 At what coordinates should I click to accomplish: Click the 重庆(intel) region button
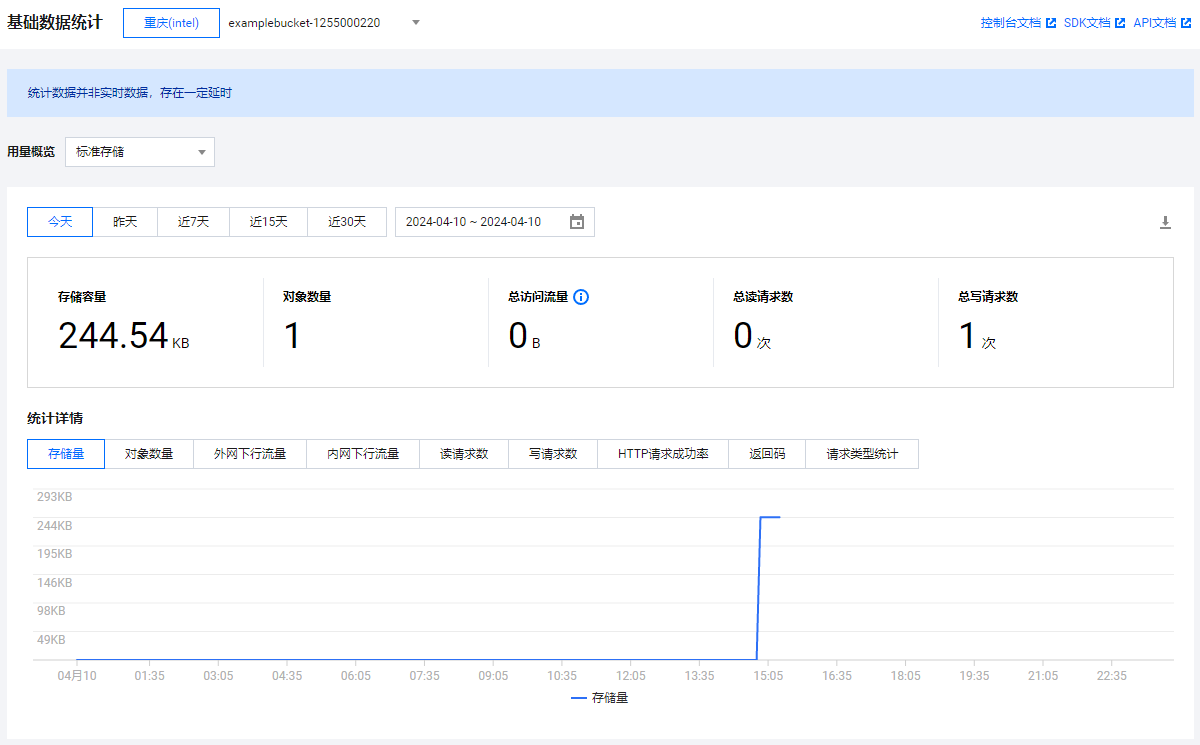click(171, 23)
